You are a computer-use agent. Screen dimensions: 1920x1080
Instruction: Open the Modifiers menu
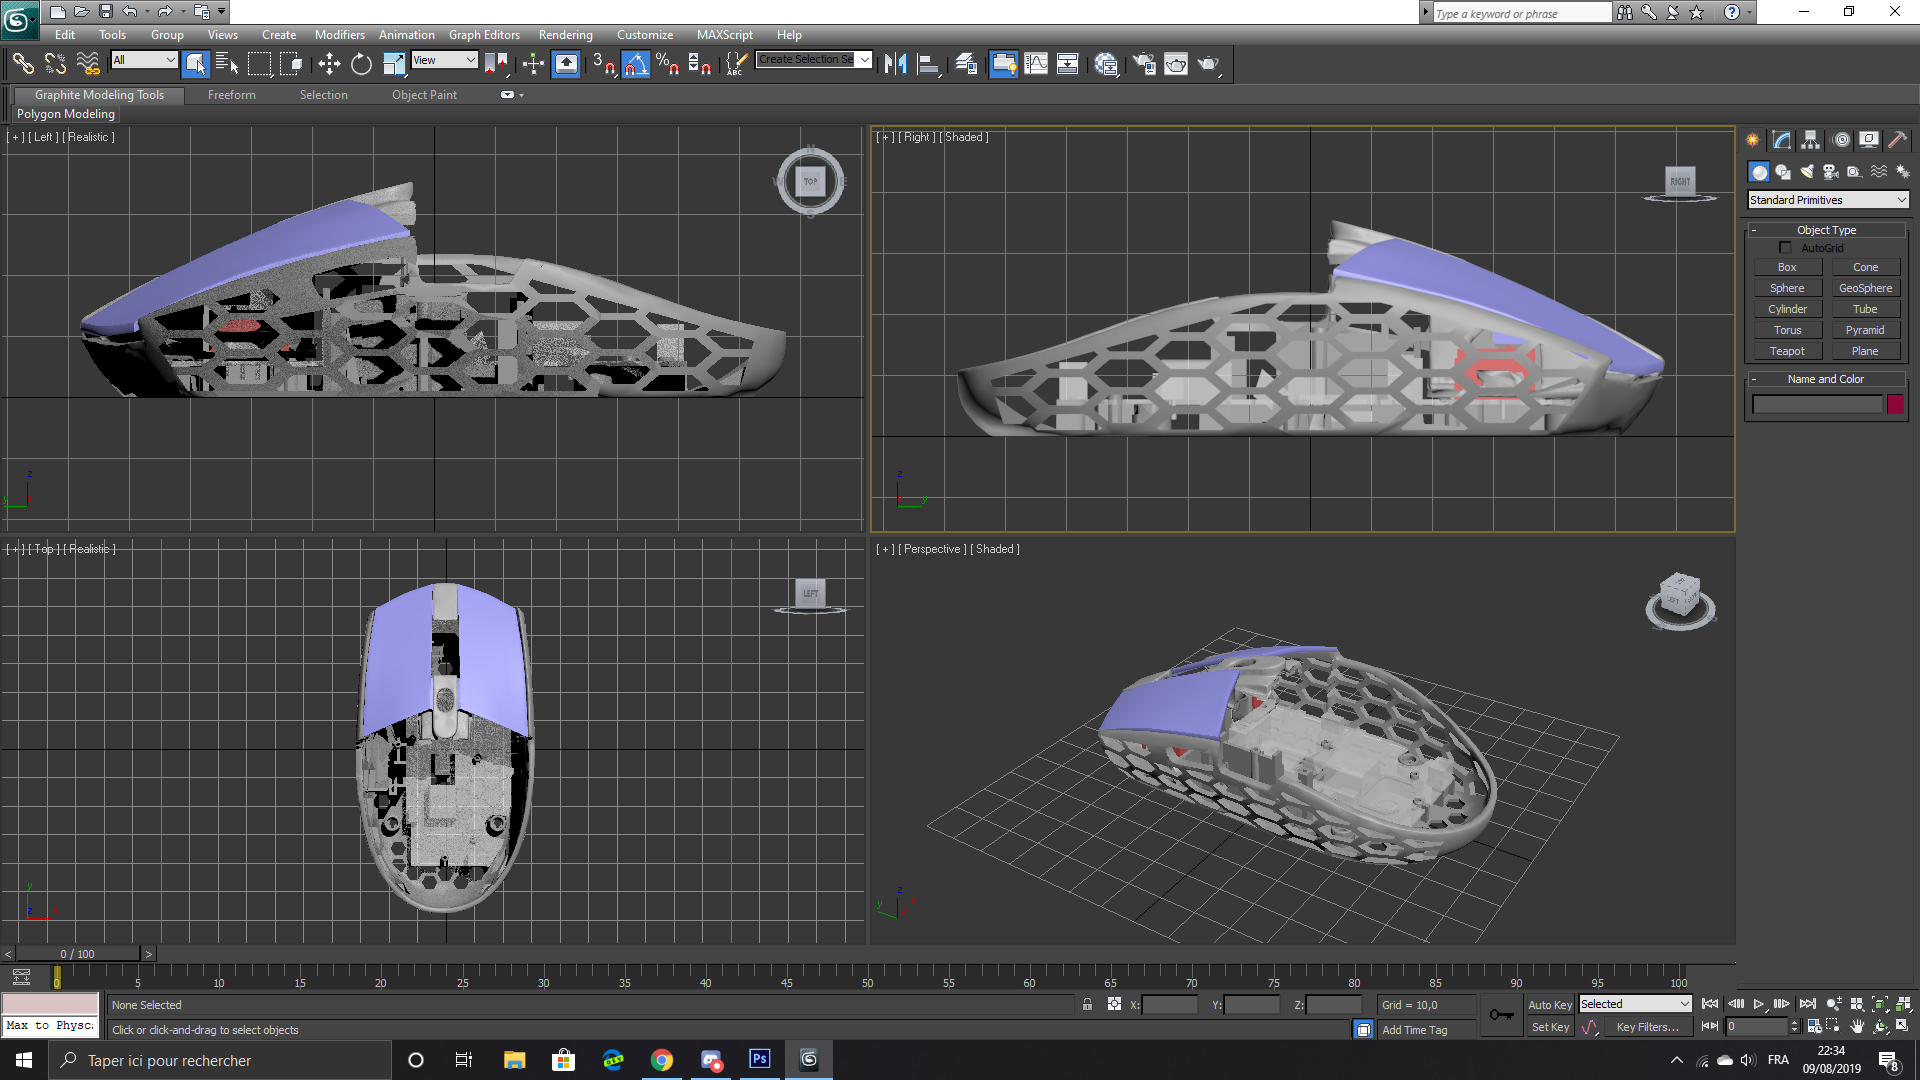pos(340,35)
